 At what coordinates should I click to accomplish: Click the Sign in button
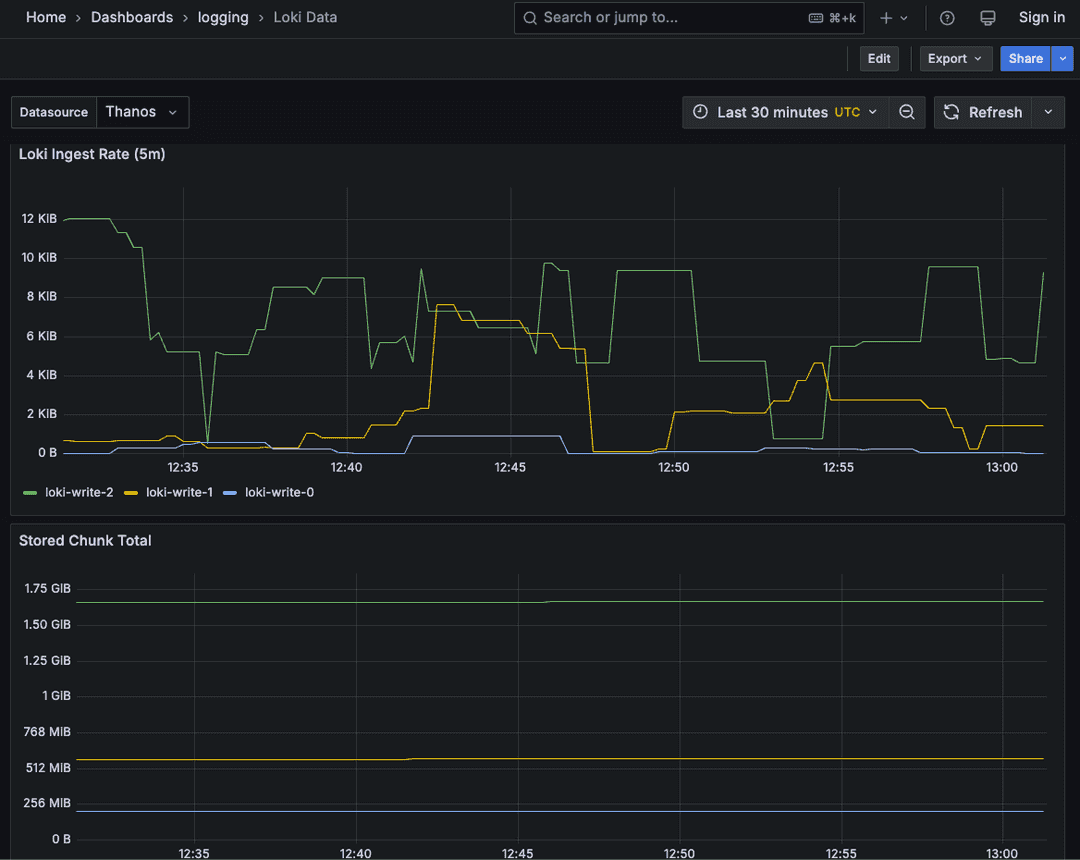point(1041,17)
